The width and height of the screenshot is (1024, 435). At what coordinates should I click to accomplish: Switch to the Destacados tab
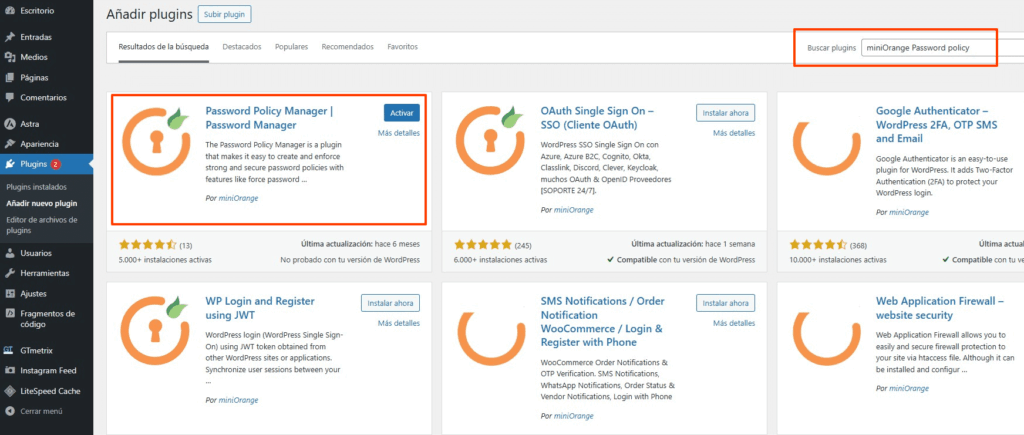[242, 47]
